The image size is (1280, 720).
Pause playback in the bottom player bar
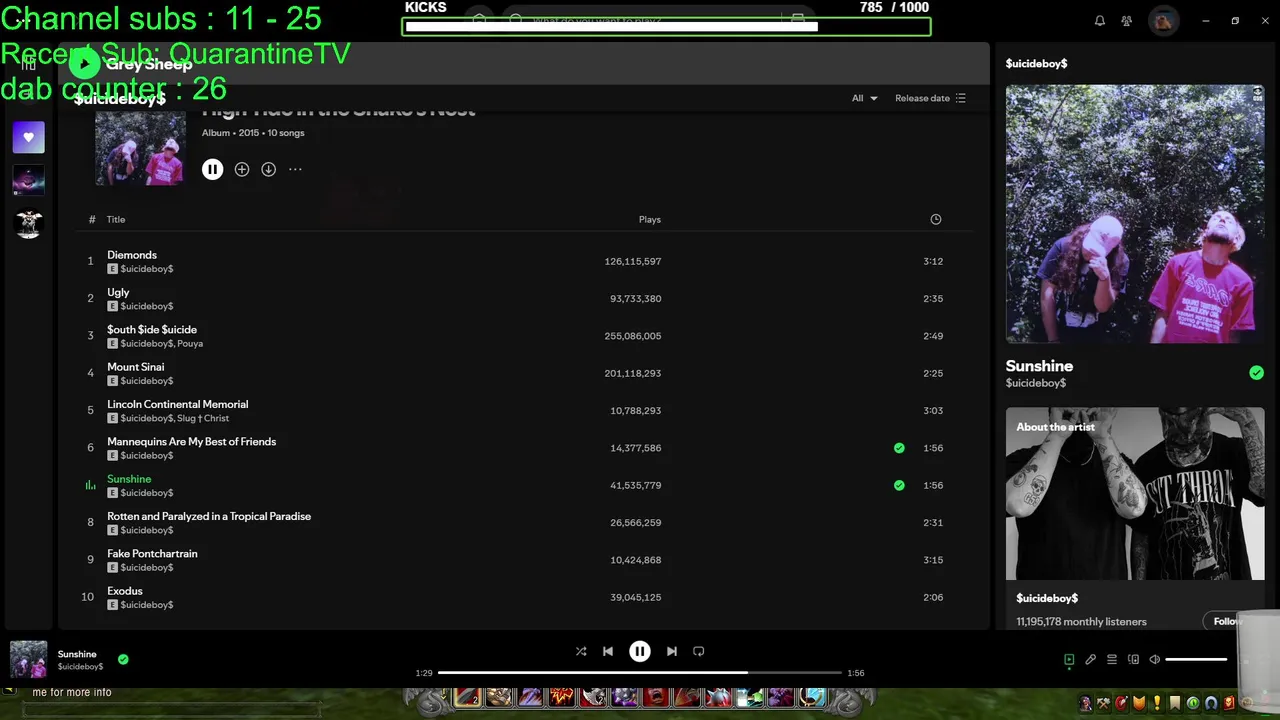click(x=640, y=651)
